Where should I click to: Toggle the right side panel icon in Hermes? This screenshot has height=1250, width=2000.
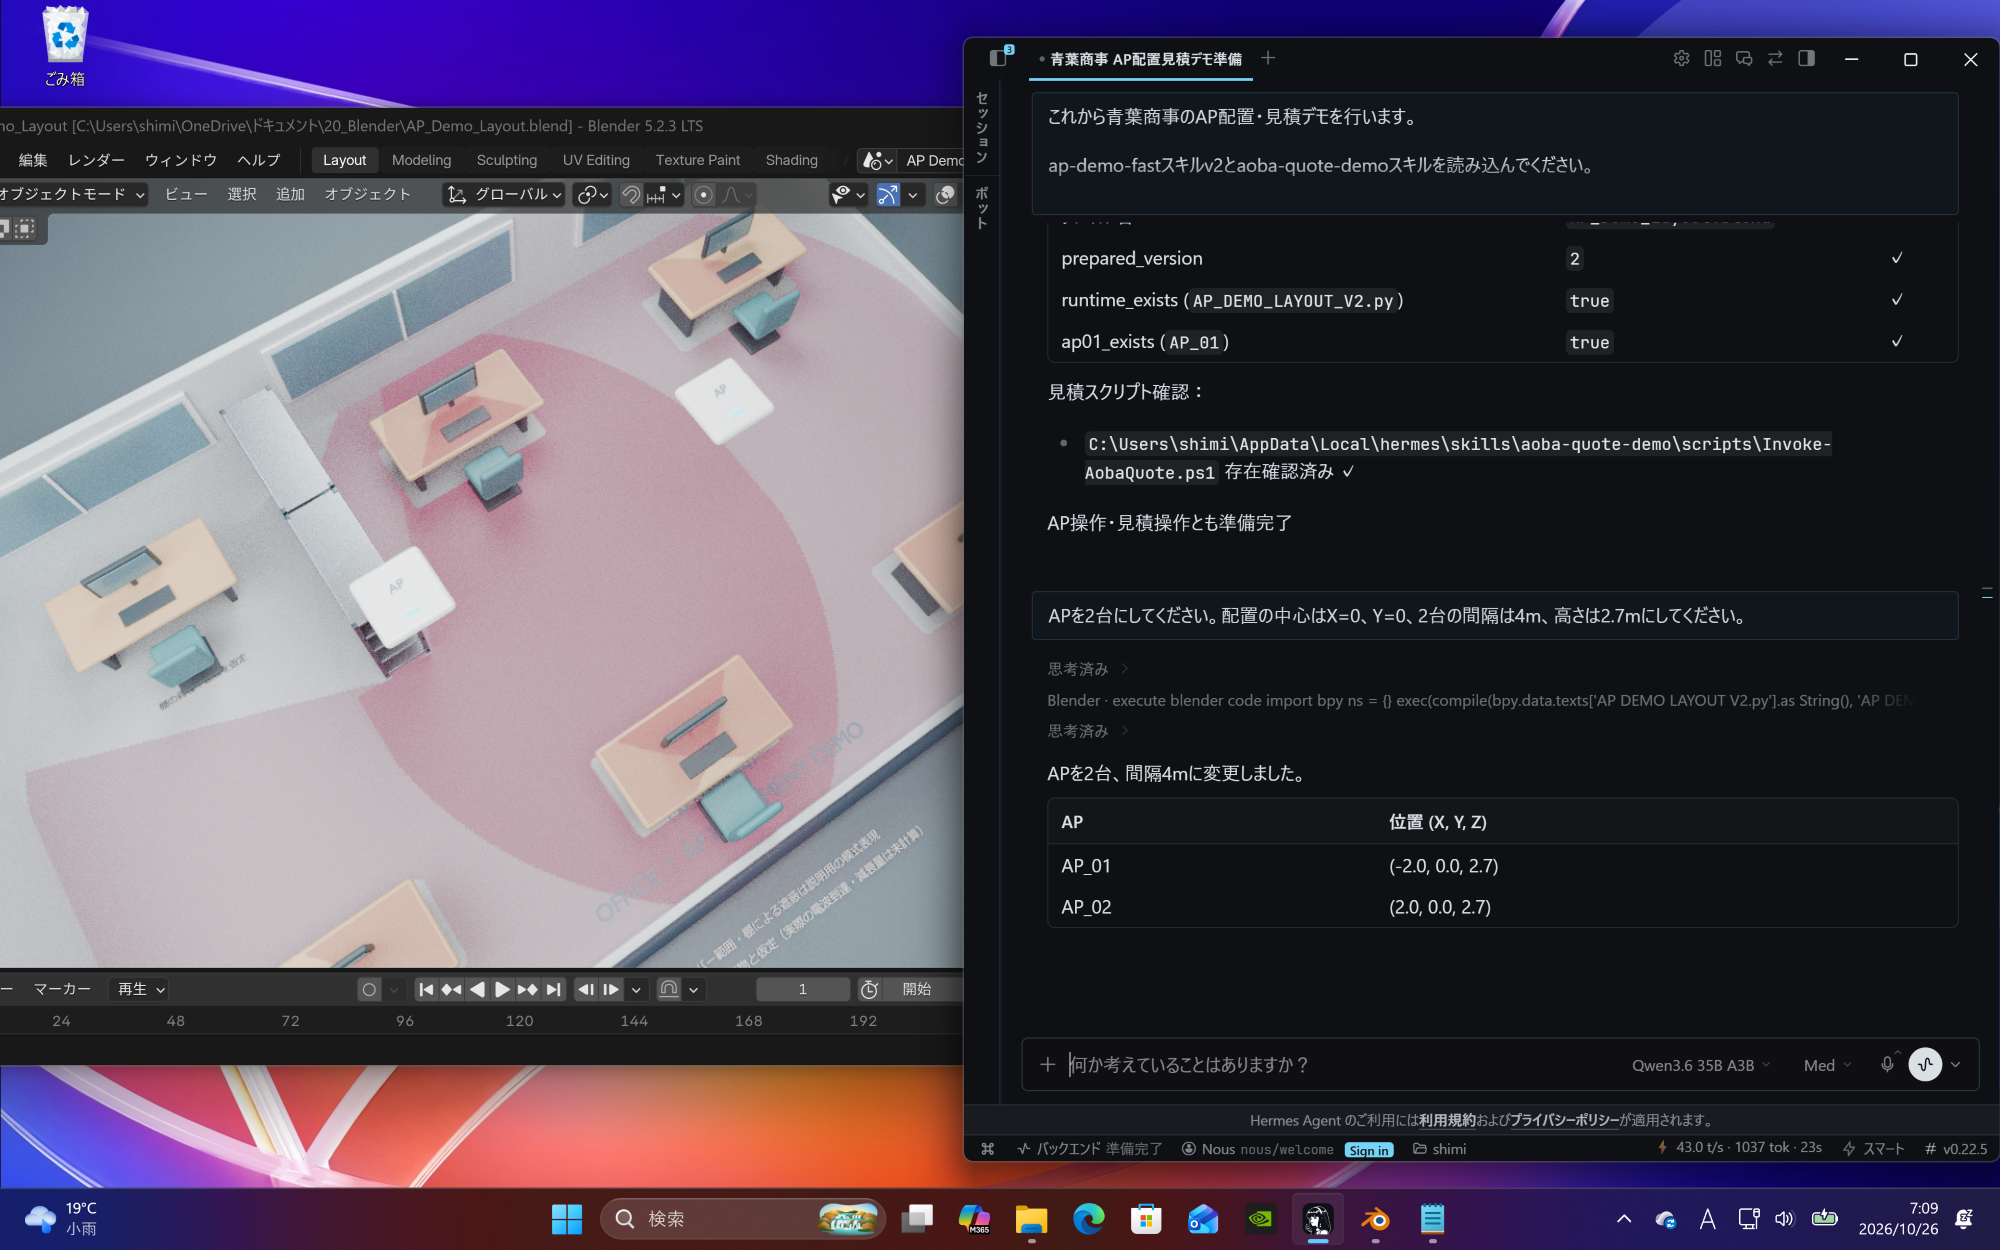[x=1806, y=59]
